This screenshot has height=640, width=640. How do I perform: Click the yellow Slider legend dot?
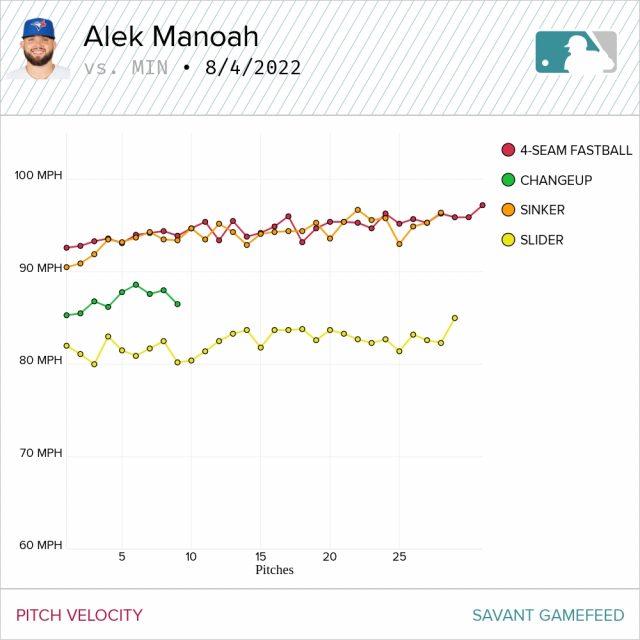click(508, 240)
